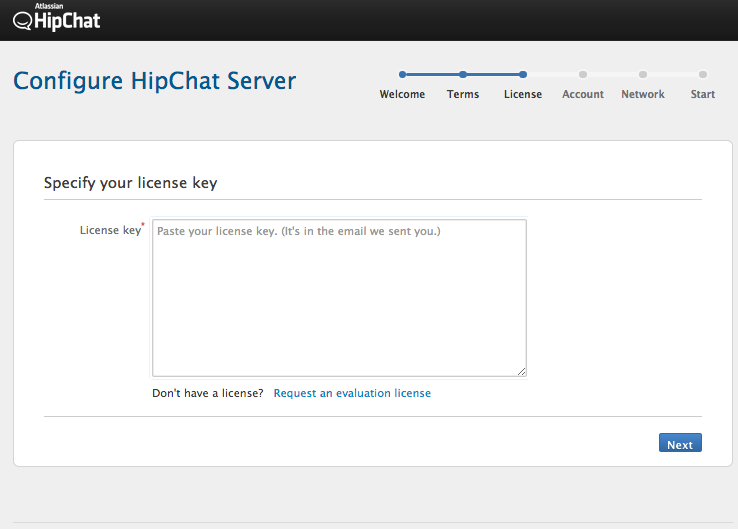Open Request an evaluation license link
Image resolution: width=738 pixels, height=529 pixels.
point(352,393)
